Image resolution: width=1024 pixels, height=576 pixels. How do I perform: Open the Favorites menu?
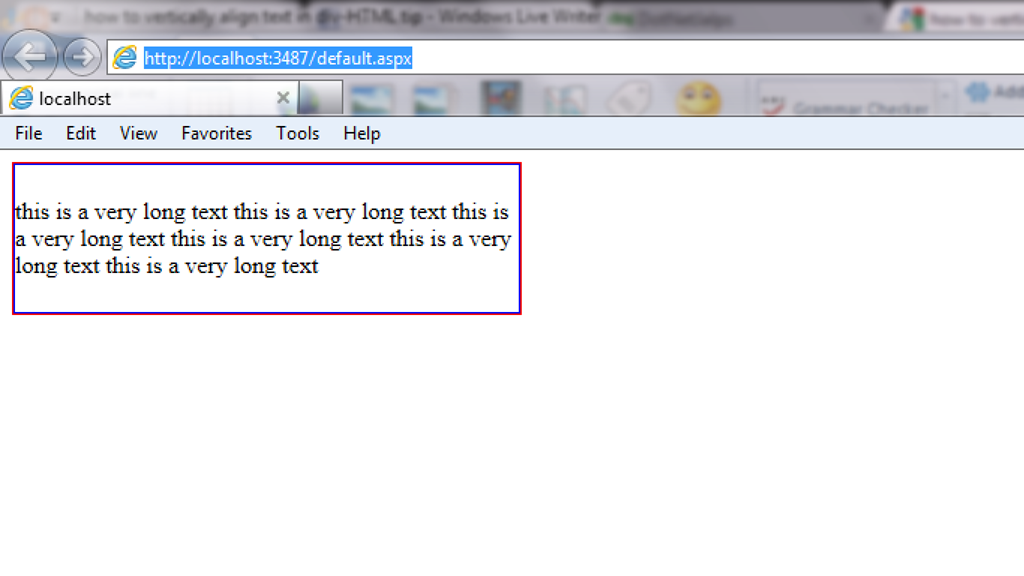point(216,133)
